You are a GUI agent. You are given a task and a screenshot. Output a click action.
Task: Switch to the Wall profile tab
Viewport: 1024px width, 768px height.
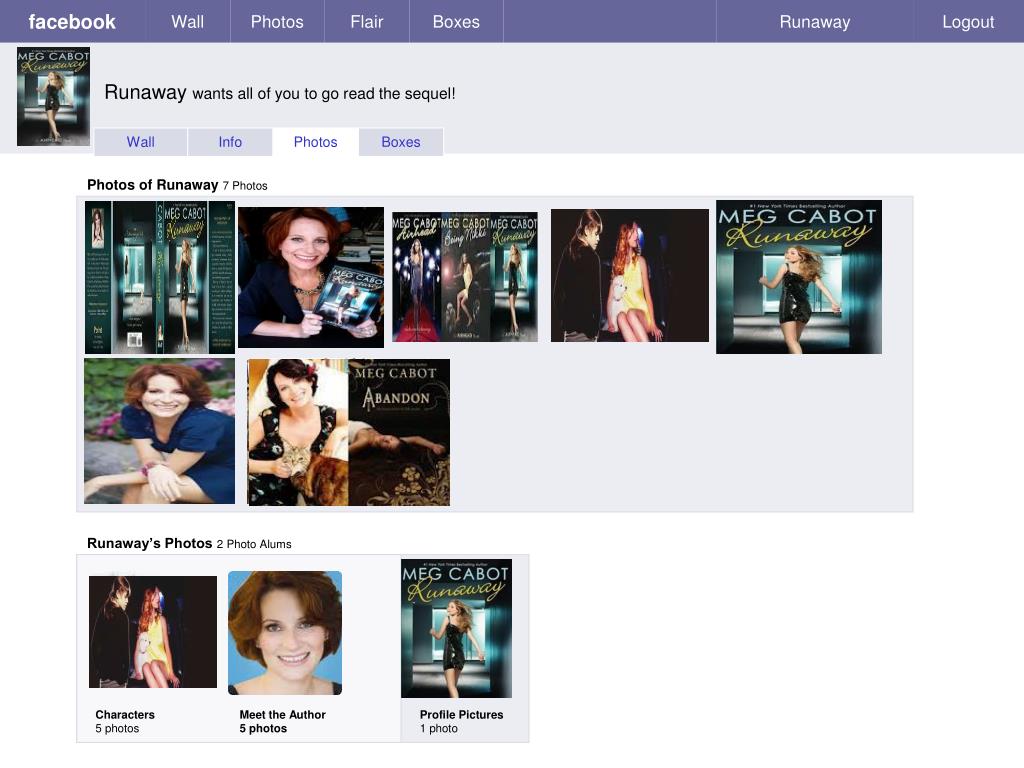click(x=140, y=142)
